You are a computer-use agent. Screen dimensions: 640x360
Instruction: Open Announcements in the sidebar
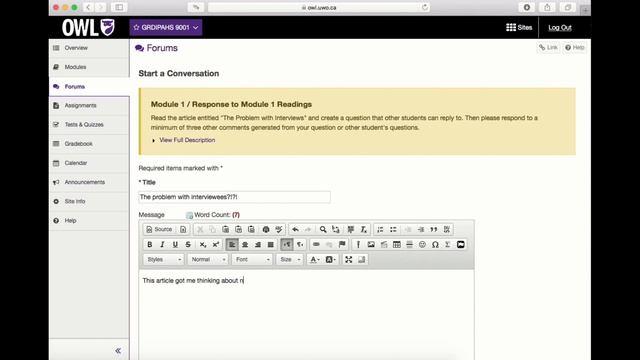point(89,182)
